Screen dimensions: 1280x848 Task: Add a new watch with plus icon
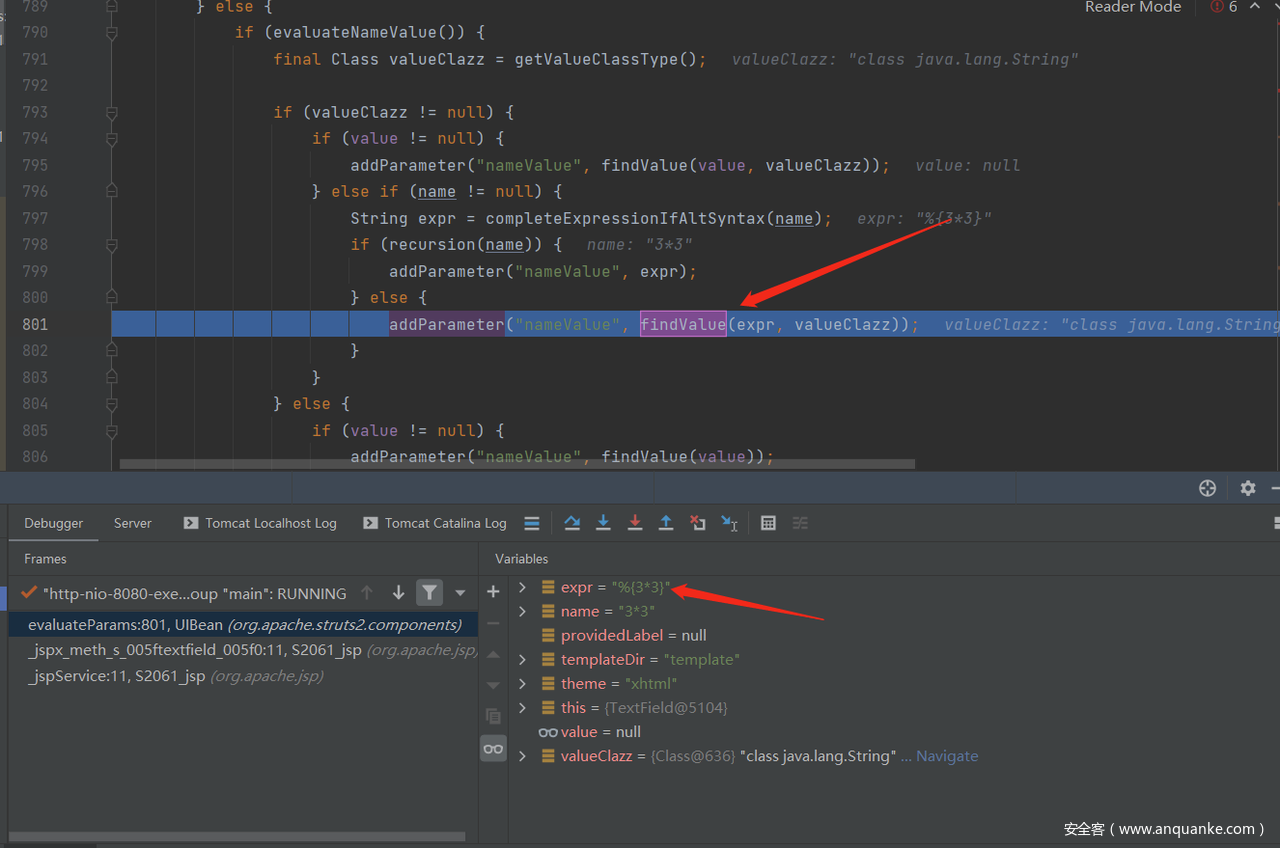click(x=493, y=592)
